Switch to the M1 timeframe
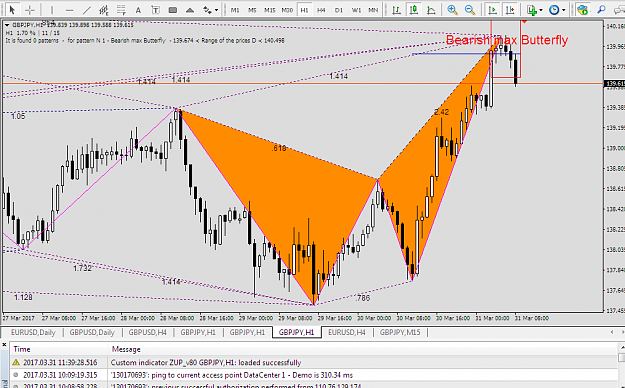Screen dimensions: 625x388 235,10
